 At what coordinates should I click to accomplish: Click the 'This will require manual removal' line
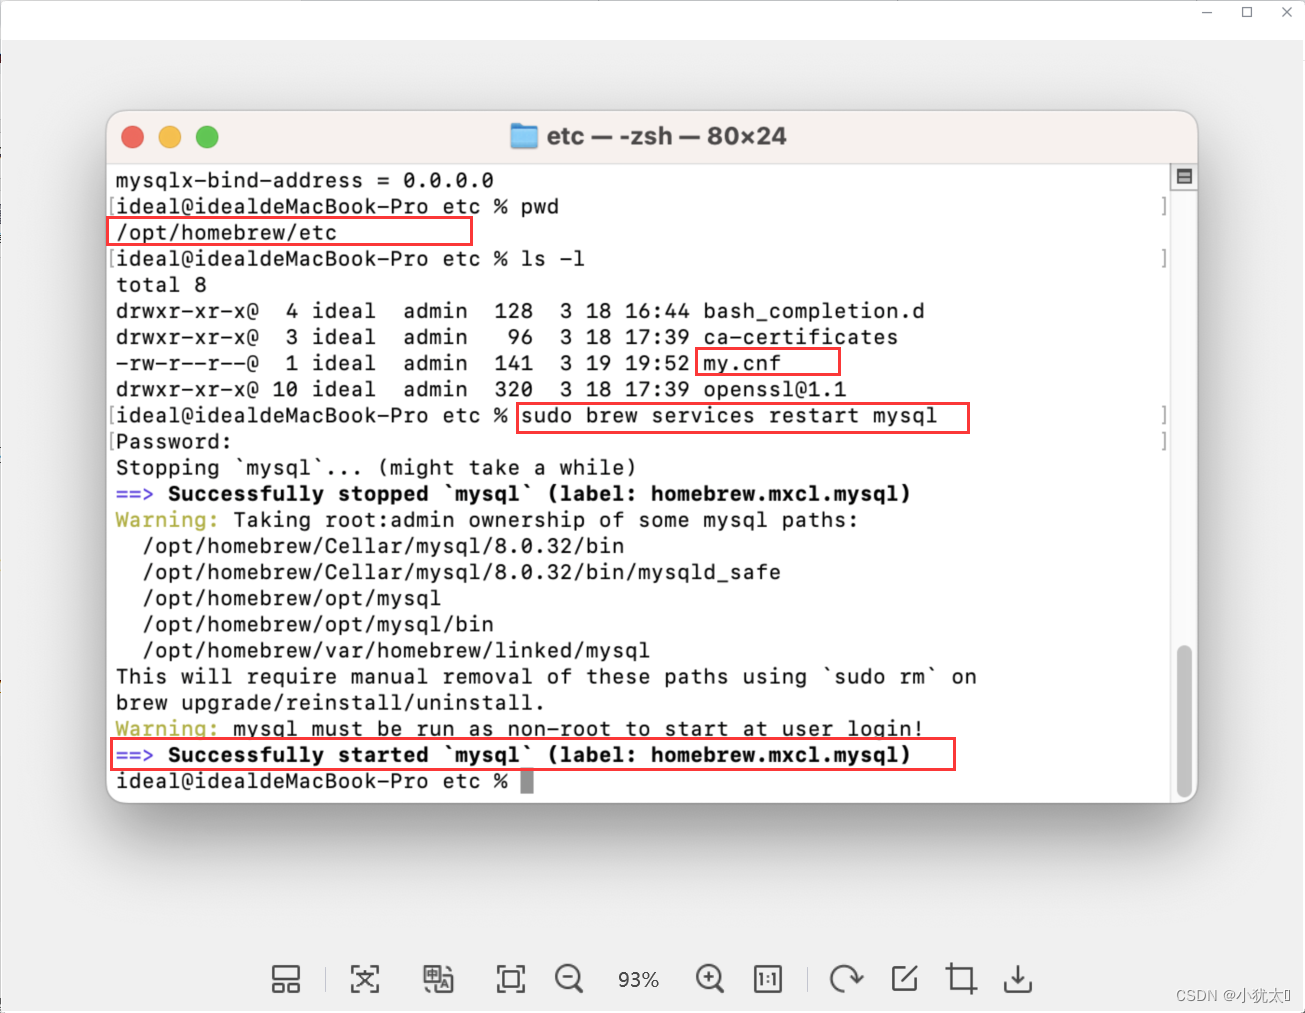pyautogui.click(x=546, y=677)
